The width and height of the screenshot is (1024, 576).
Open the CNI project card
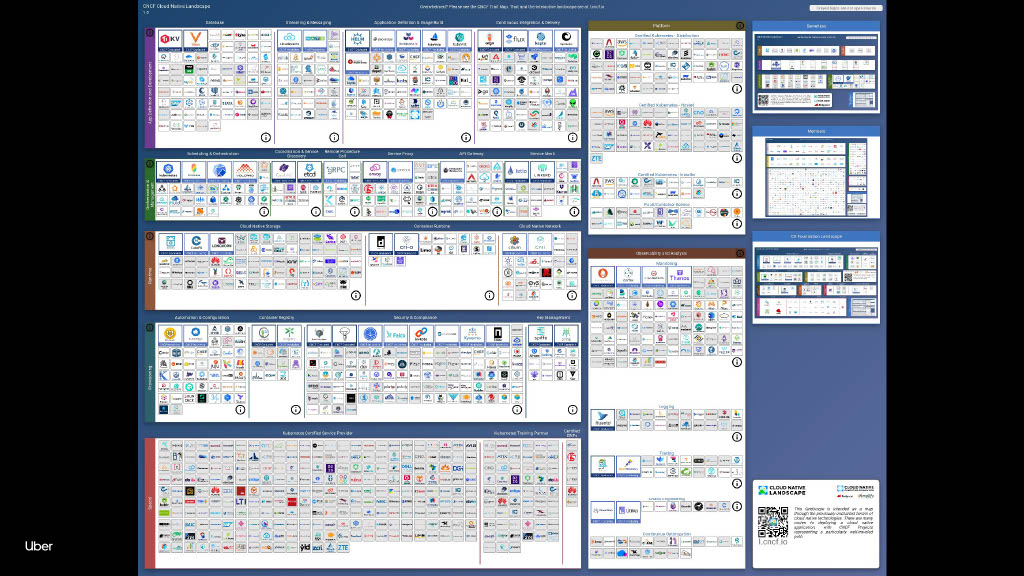pos(539,244)
